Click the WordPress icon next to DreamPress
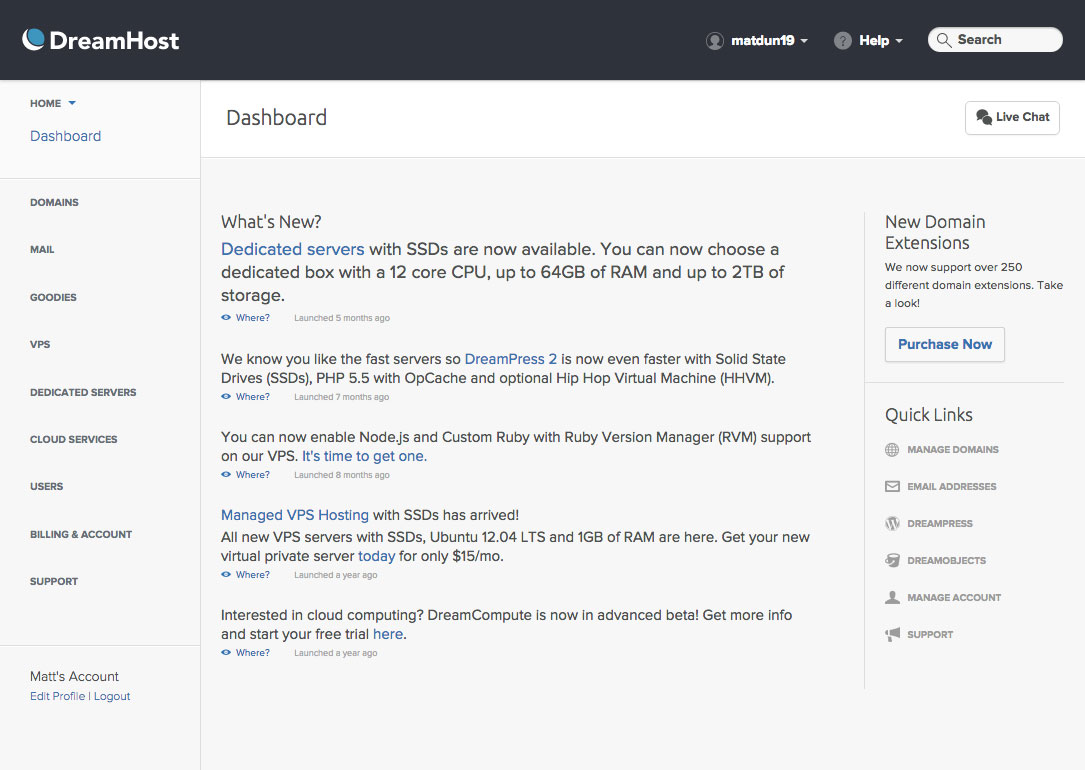This screenshot has height=770, width=1085. [892, 524]
